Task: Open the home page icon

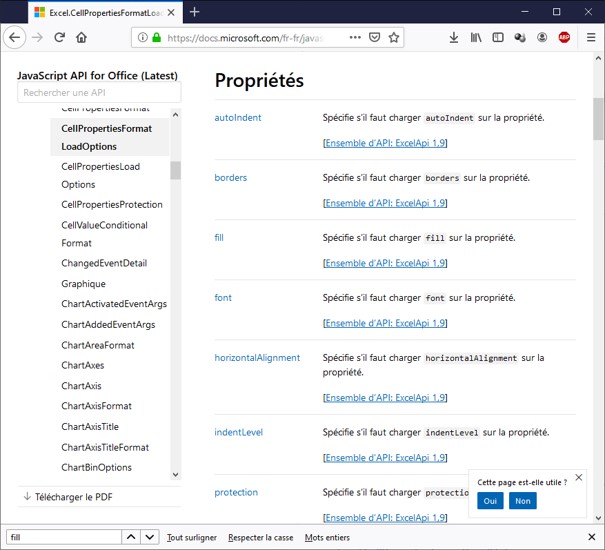Action: tap(81, 37)
